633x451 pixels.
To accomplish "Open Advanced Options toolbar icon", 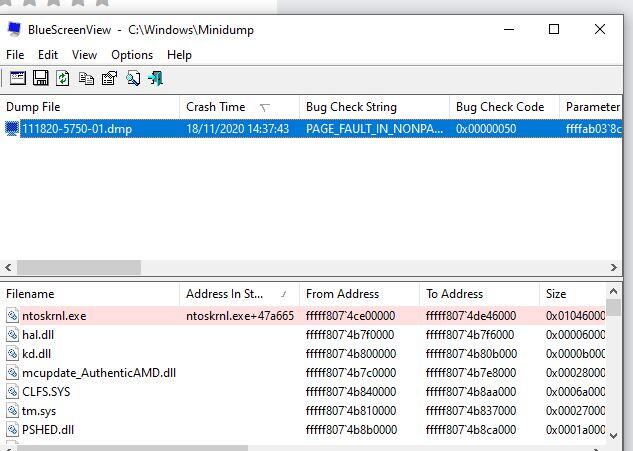I will (18, 78).
